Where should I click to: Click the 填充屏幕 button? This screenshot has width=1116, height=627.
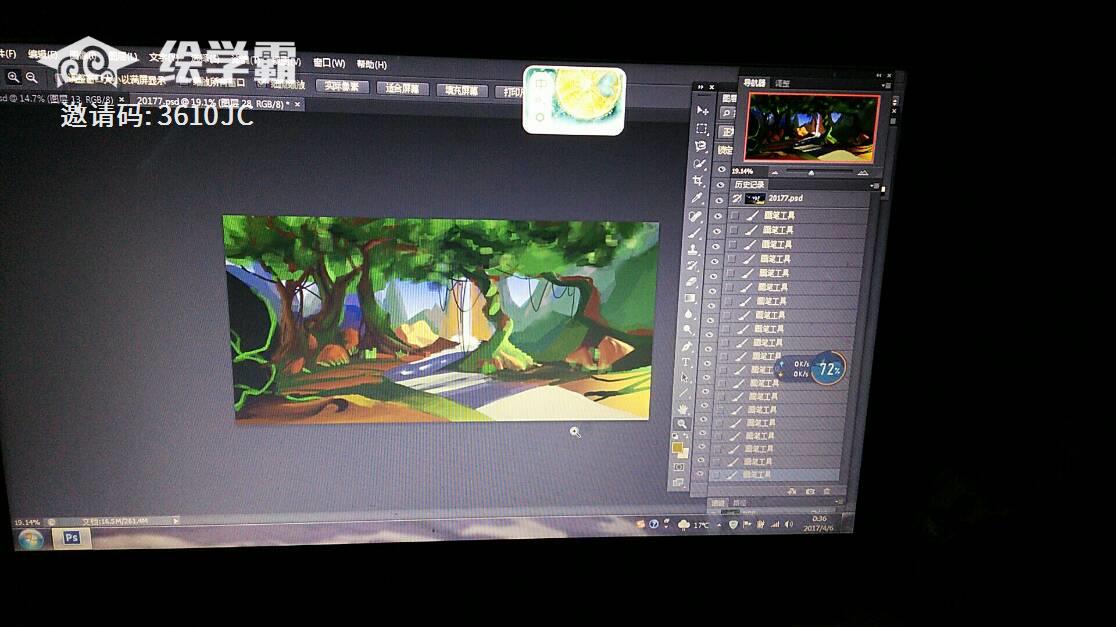tap(461, 90)
